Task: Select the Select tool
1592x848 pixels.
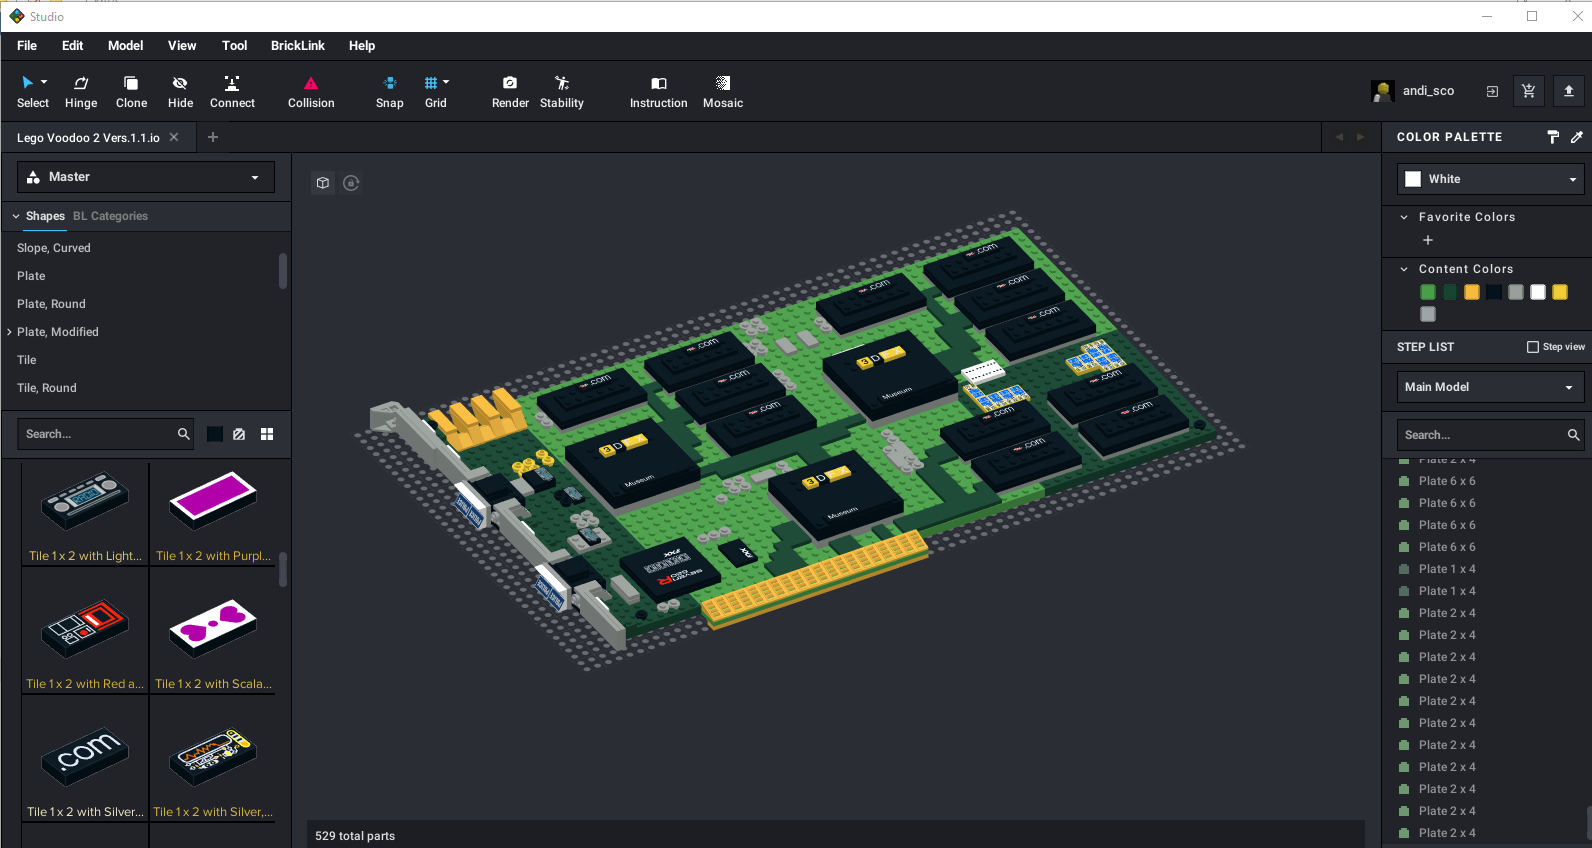Action: coord(32,91)
